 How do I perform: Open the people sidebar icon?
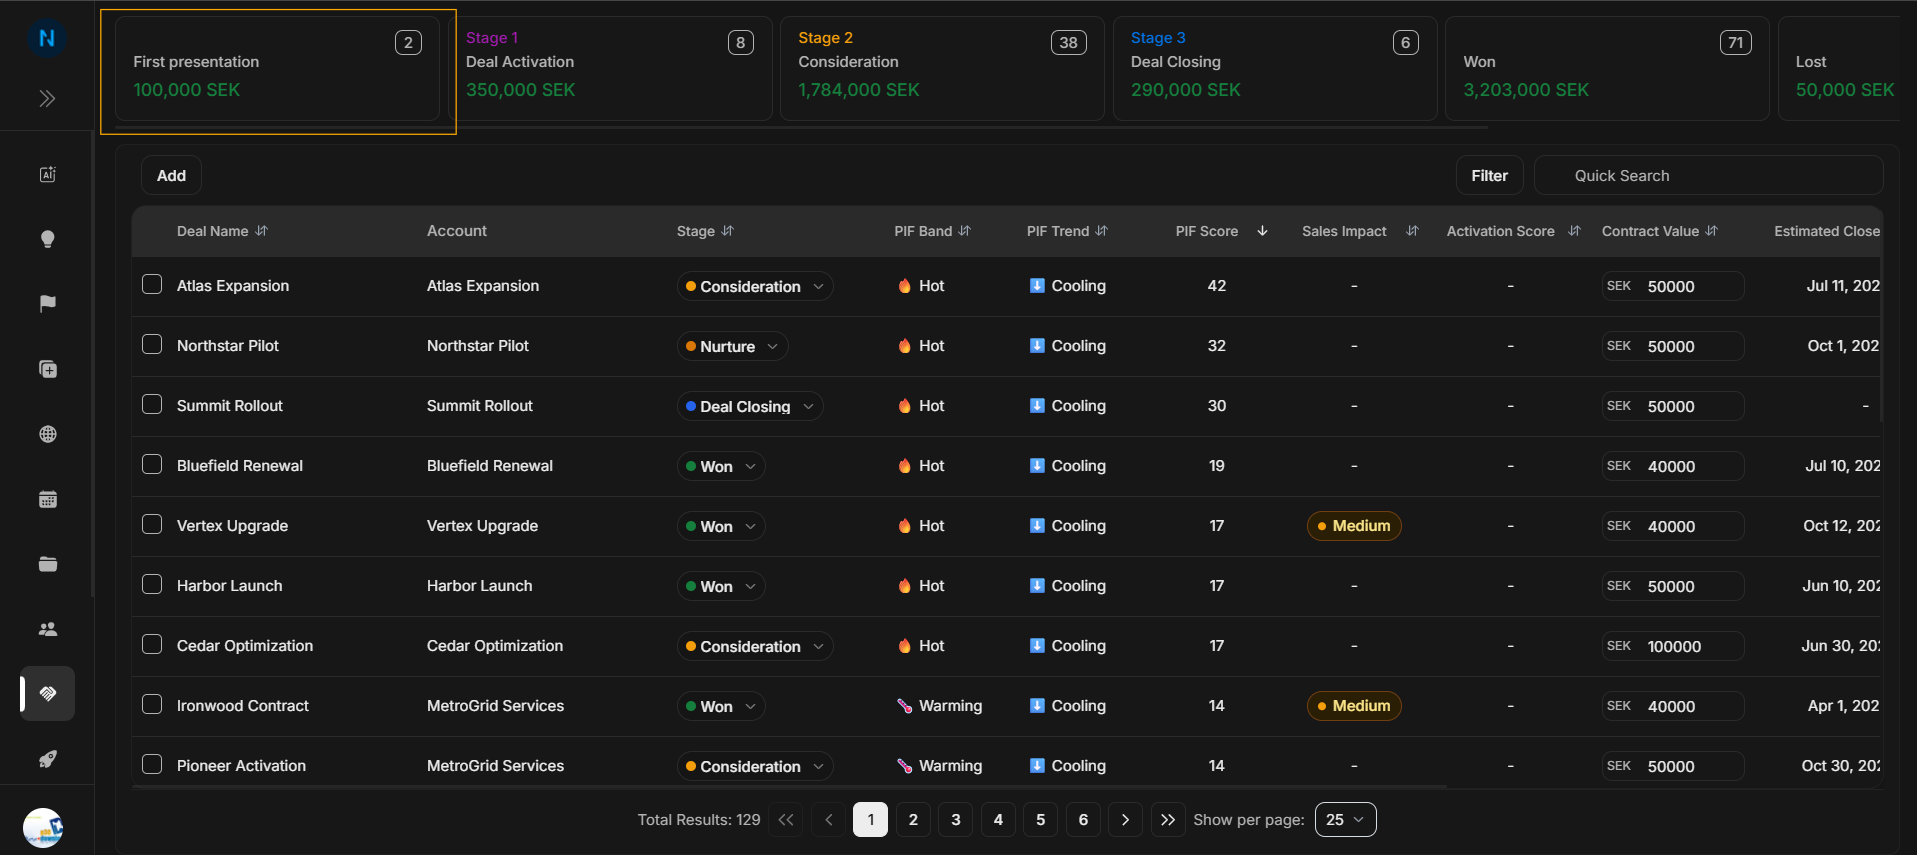[47, 629]
